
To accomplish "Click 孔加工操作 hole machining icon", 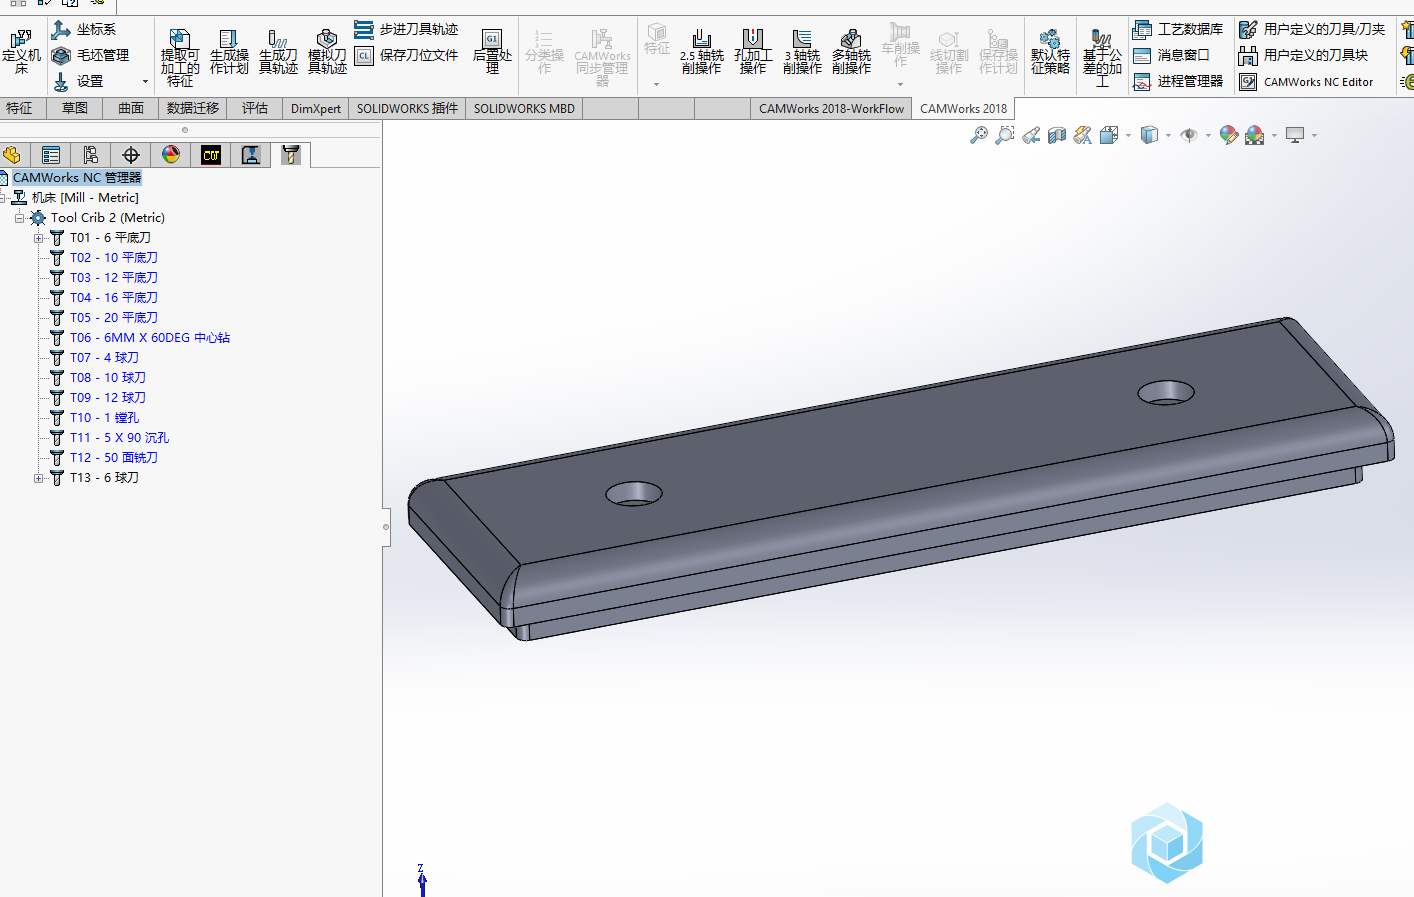I will (x=753, y=52).
